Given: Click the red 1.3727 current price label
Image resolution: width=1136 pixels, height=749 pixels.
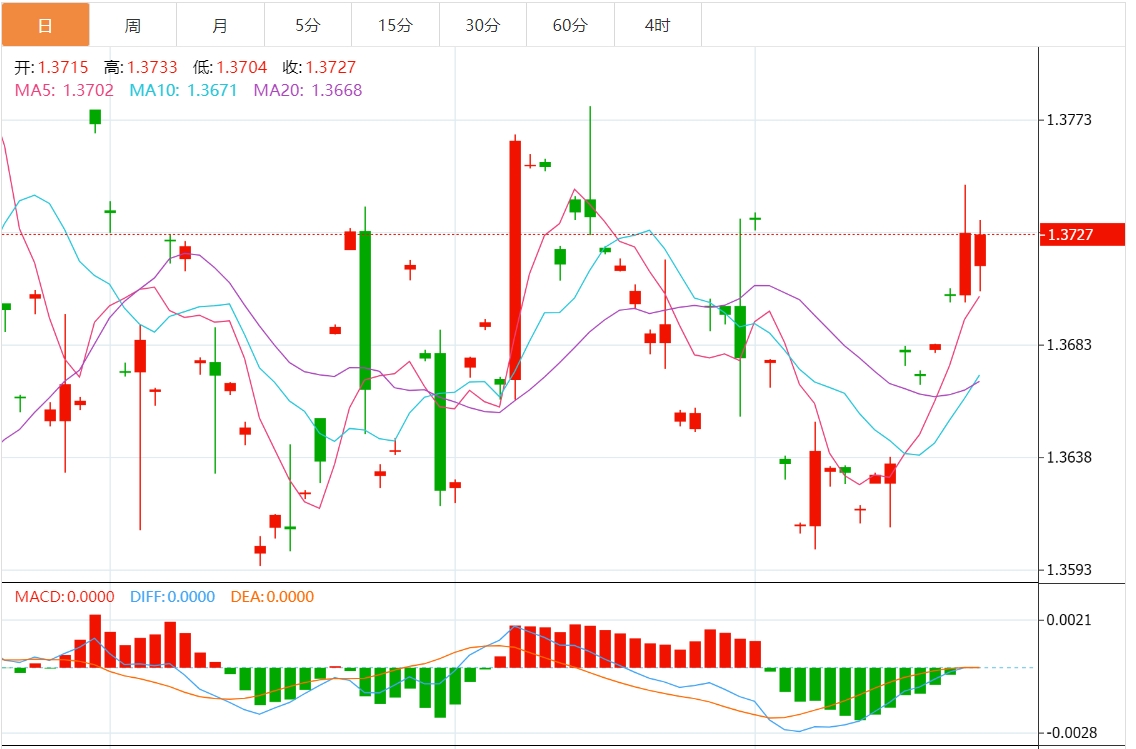Looking at the screenshot, I should pos(1082,235).
